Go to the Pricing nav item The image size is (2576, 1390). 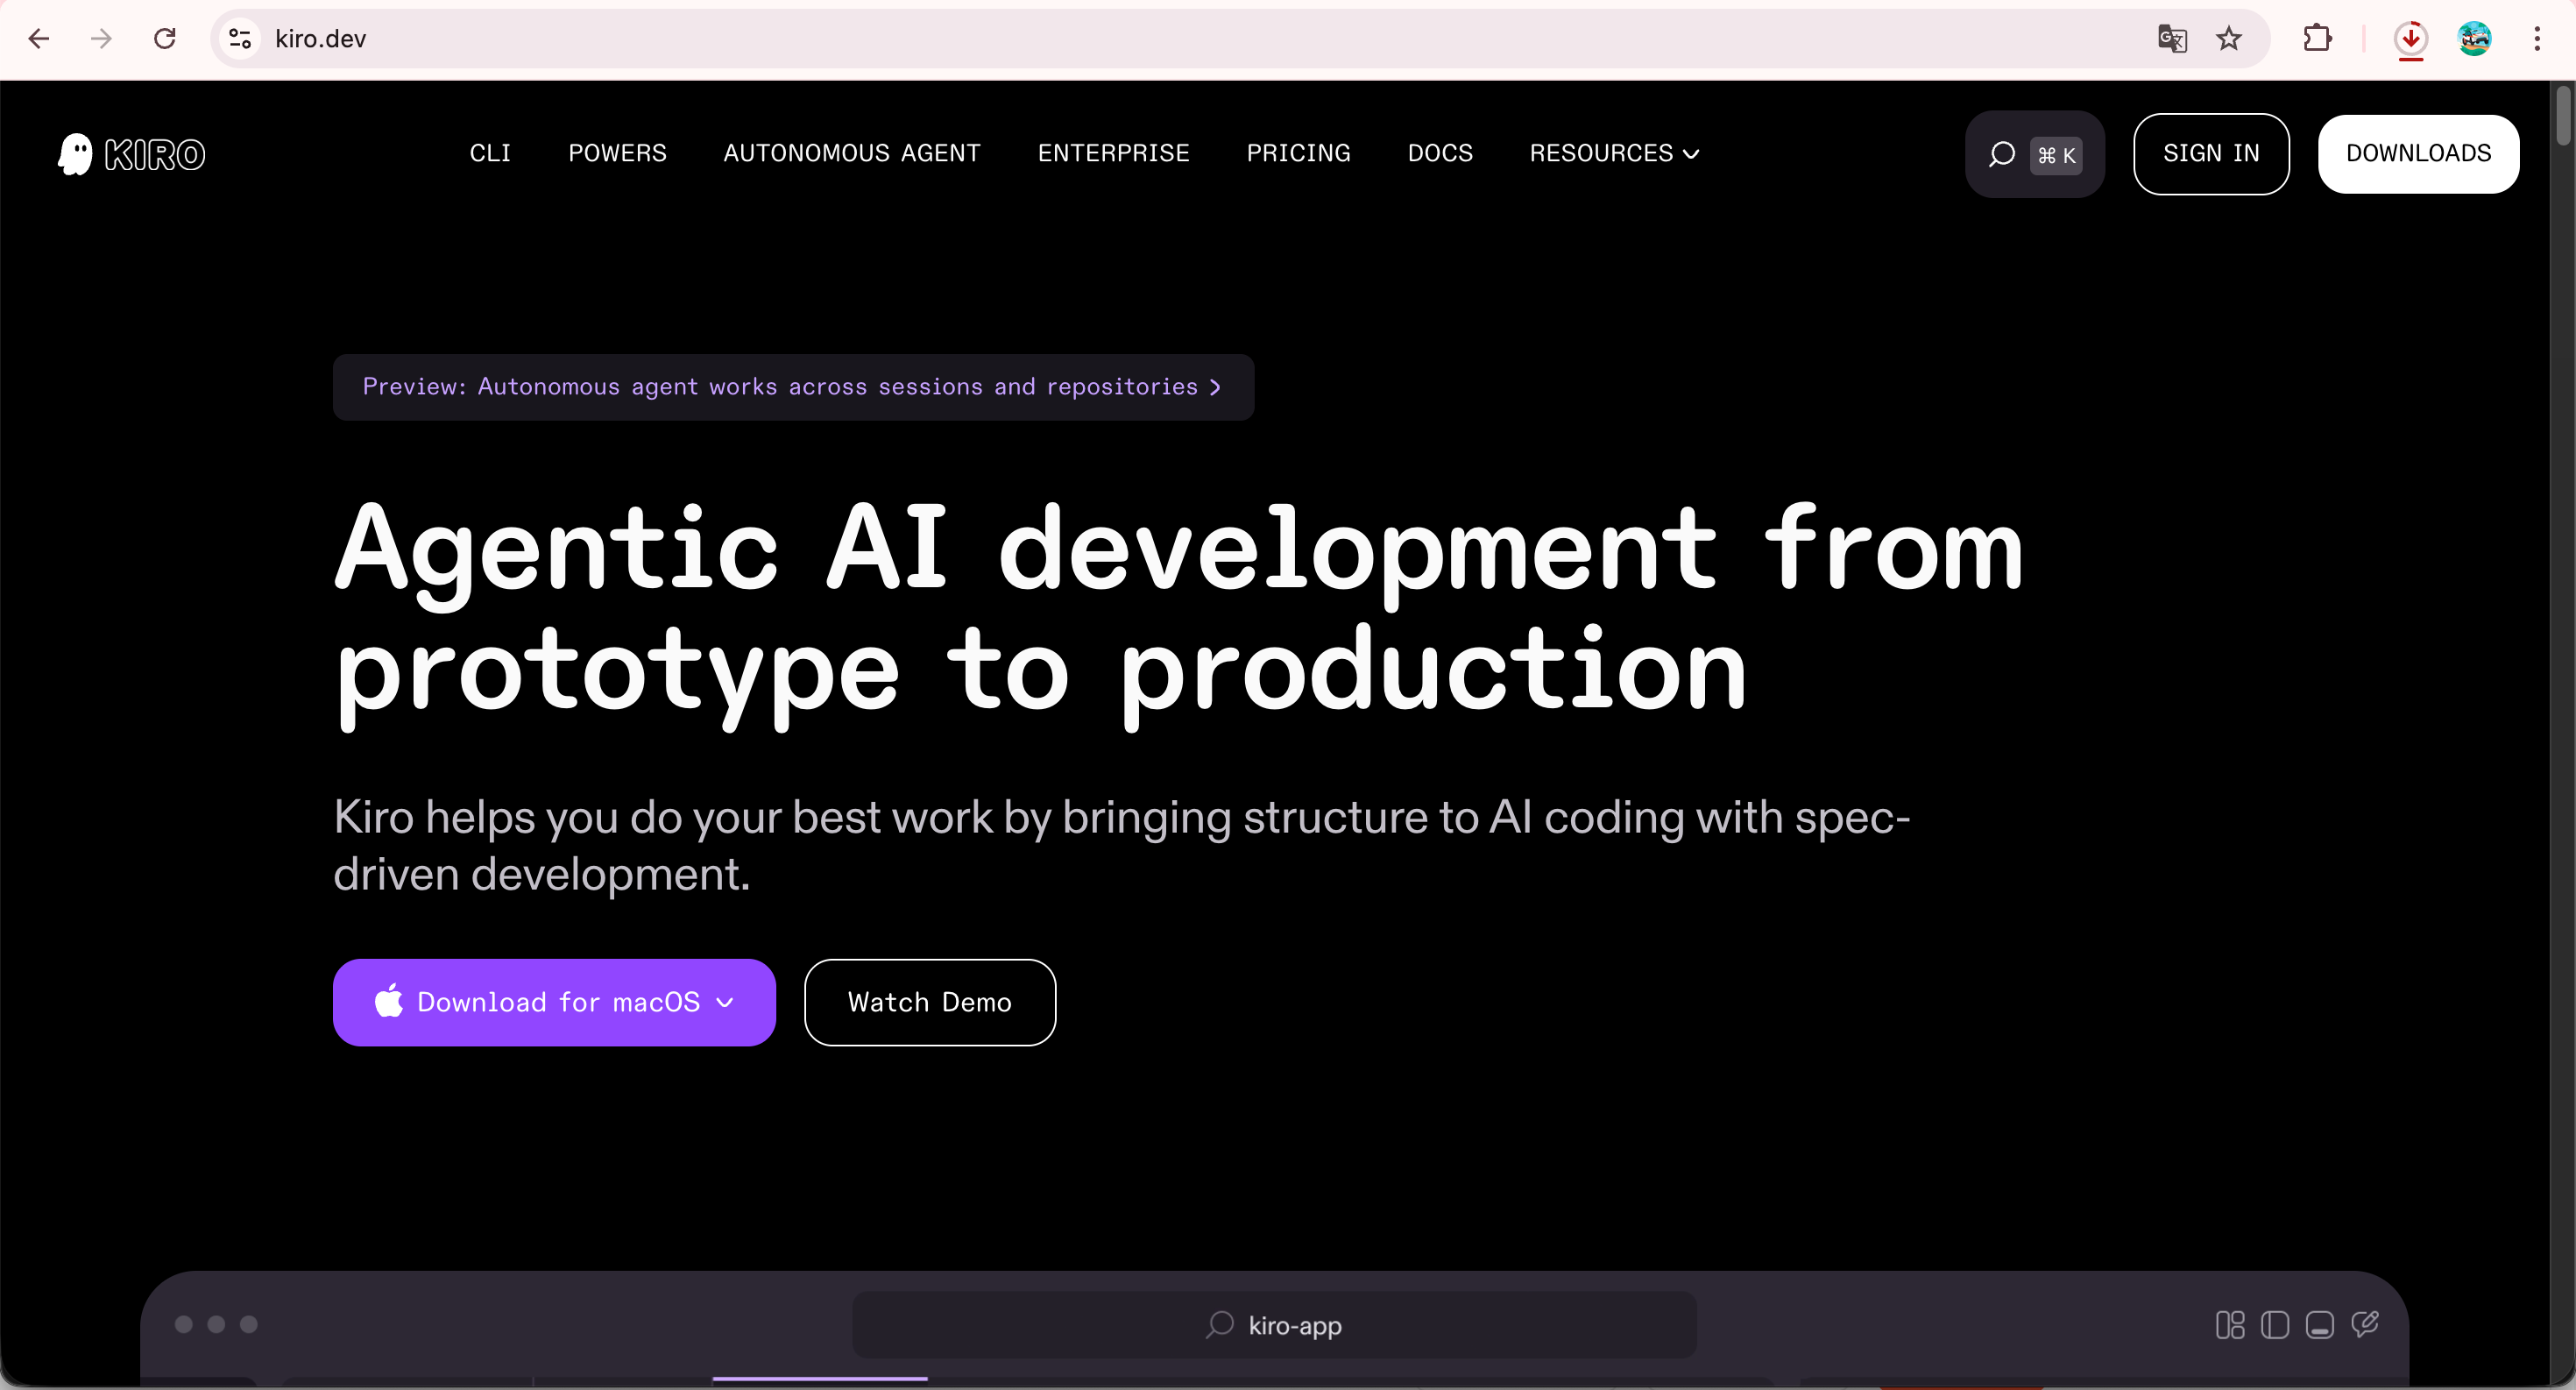tap(1298, 153)
